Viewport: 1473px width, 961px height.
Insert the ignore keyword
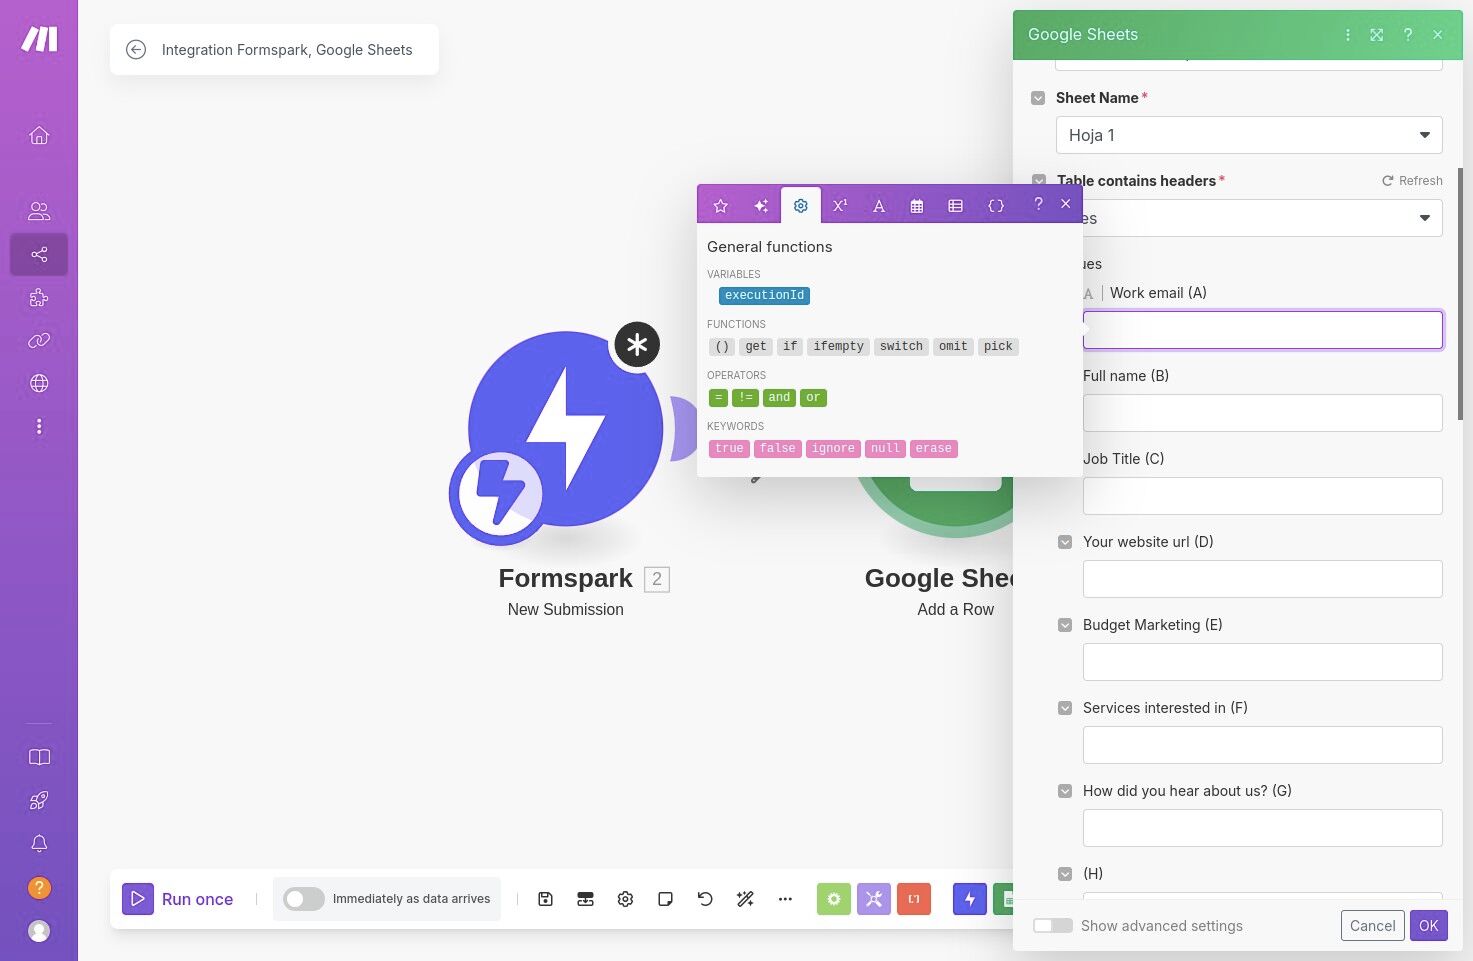point(833,449)
